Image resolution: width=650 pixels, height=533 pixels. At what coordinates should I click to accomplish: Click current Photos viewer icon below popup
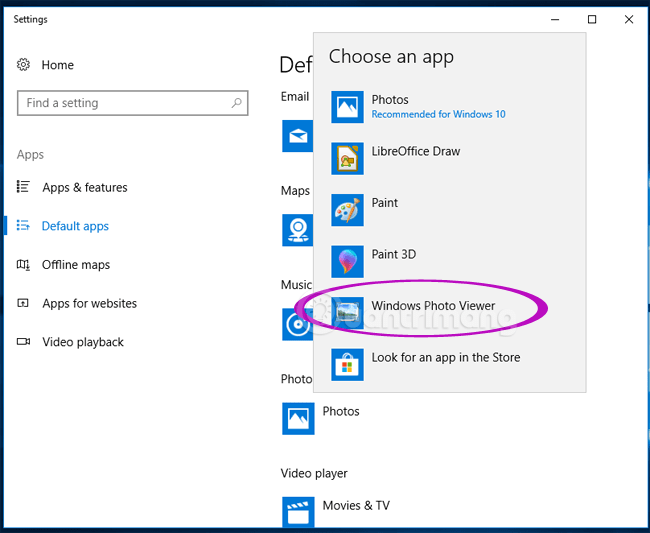(x=298, y=419)
